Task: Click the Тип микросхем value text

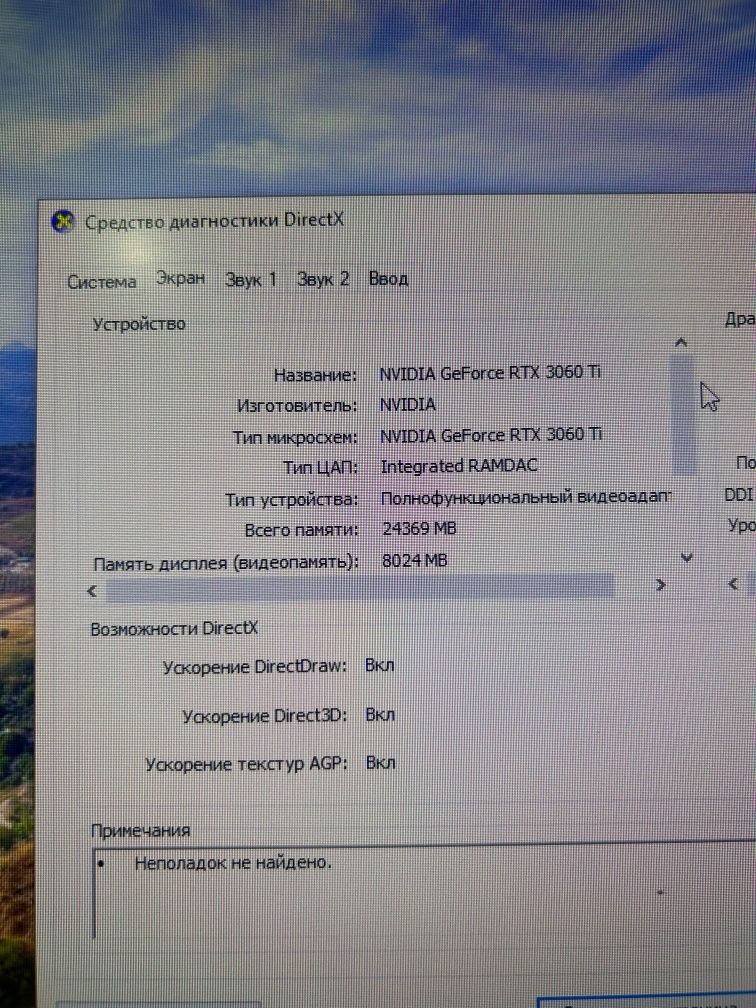Action: 491,435
